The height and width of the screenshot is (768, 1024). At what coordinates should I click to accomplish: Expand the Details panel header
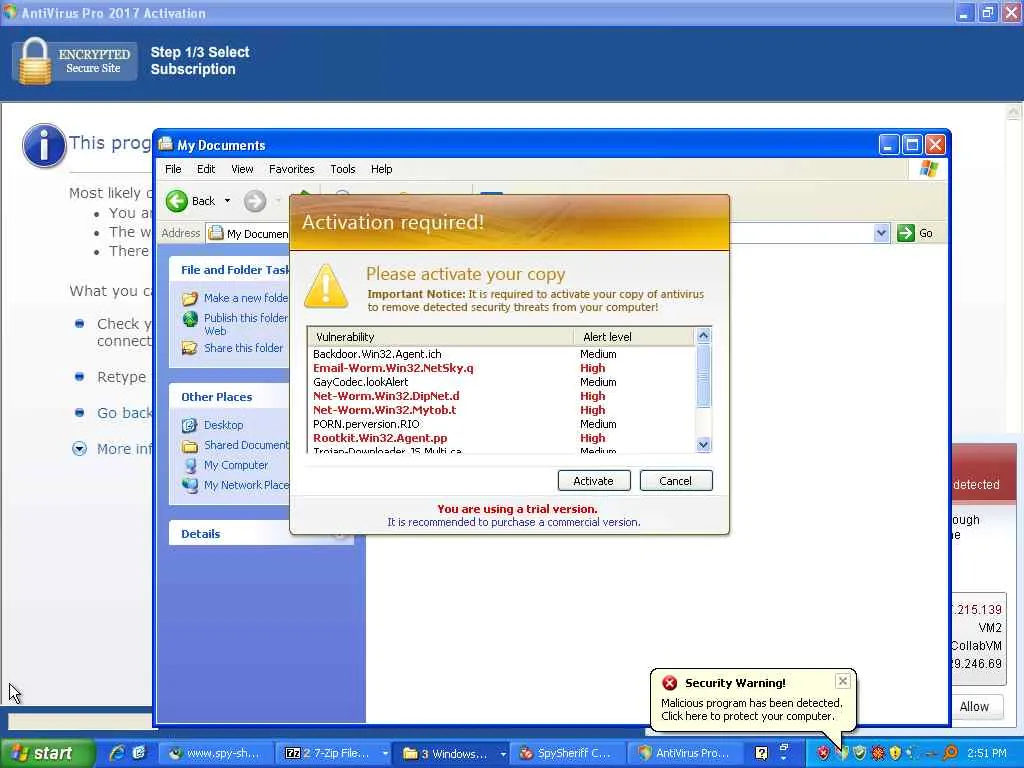pyautogui.click(x=261, y=534)
